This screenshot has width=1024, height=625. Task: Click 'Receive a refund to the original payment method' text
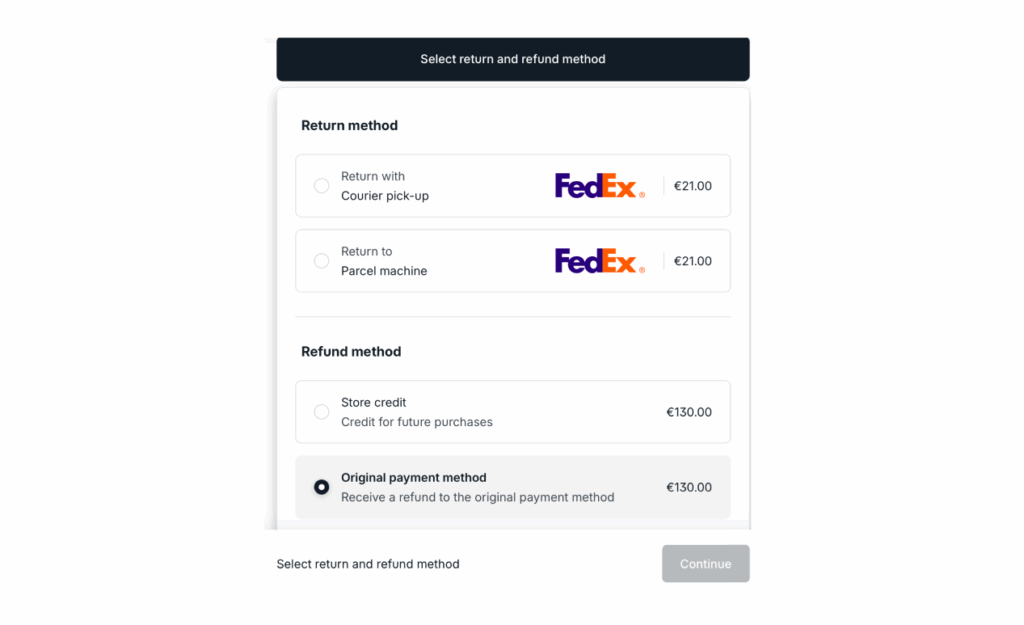coord(477,497)
